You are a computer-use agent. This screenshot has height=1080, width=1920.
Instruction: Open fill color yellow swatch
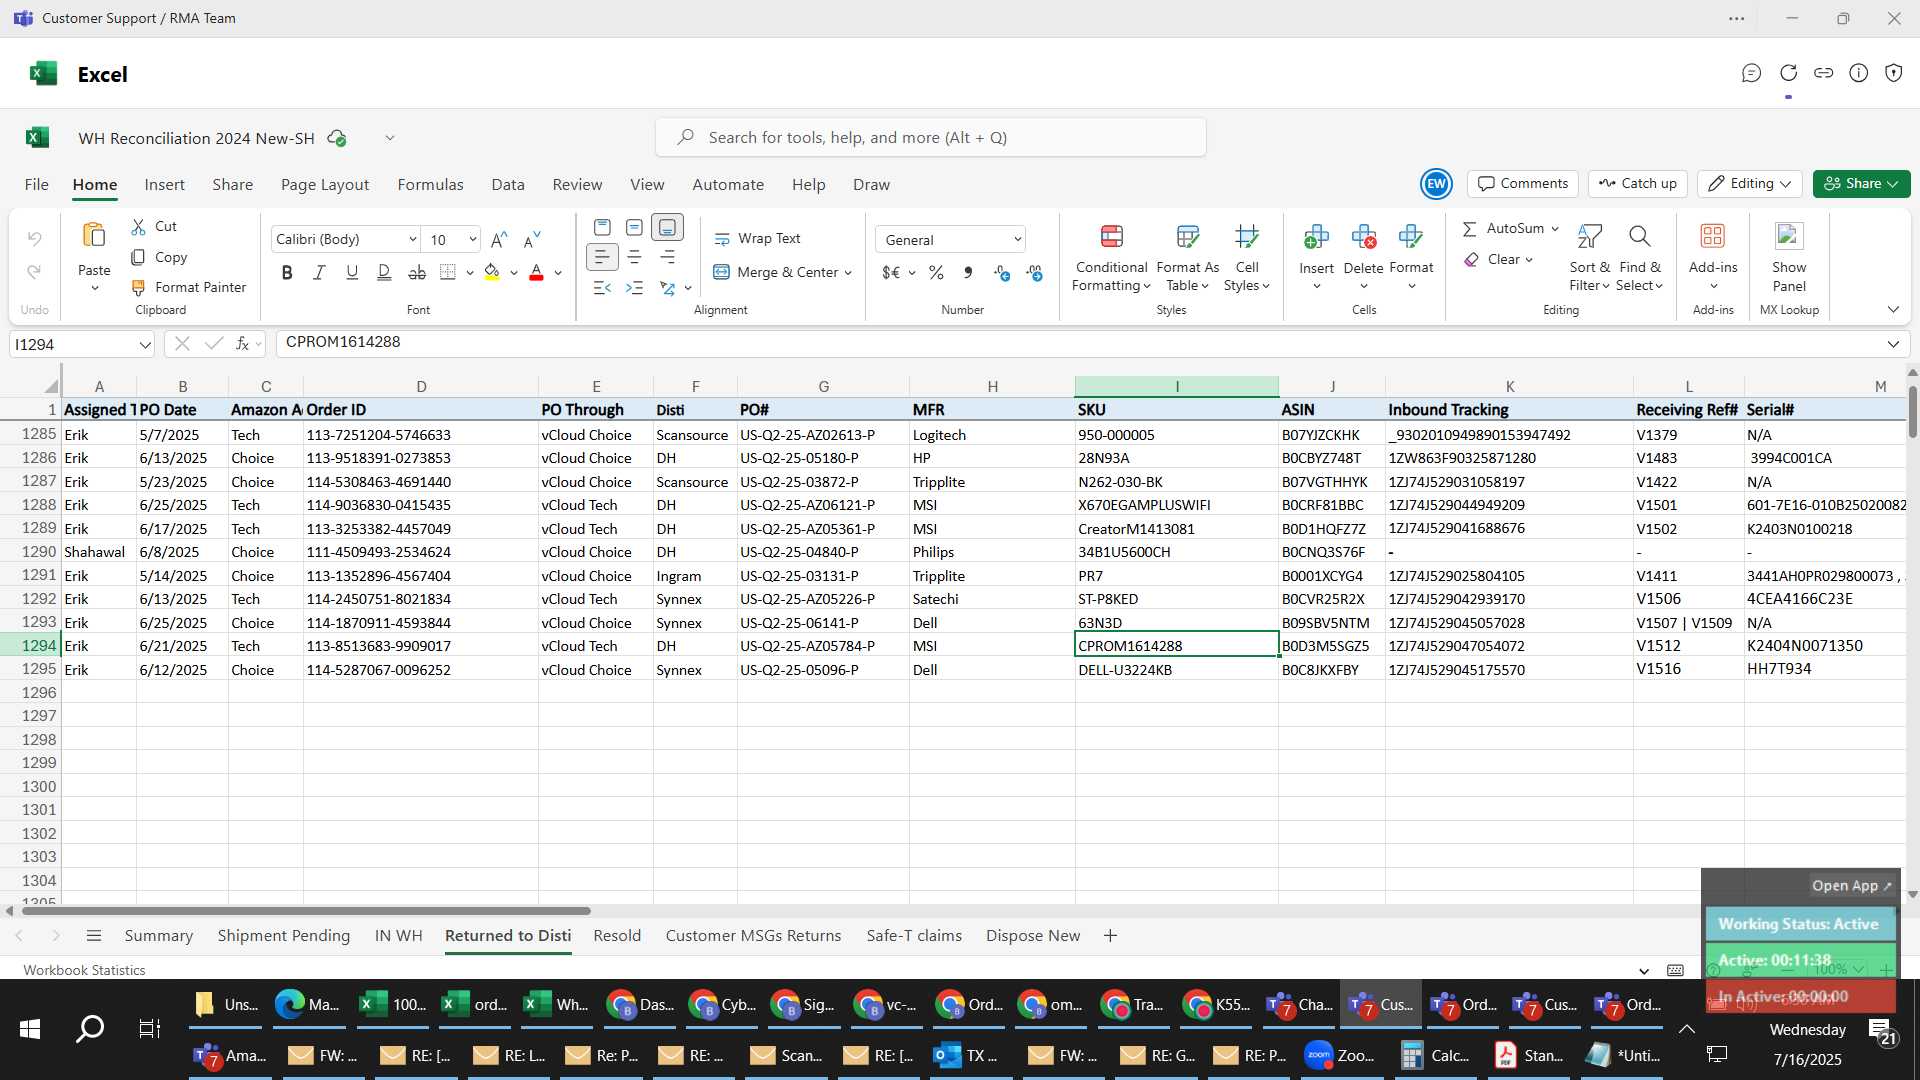click(491, 272)
